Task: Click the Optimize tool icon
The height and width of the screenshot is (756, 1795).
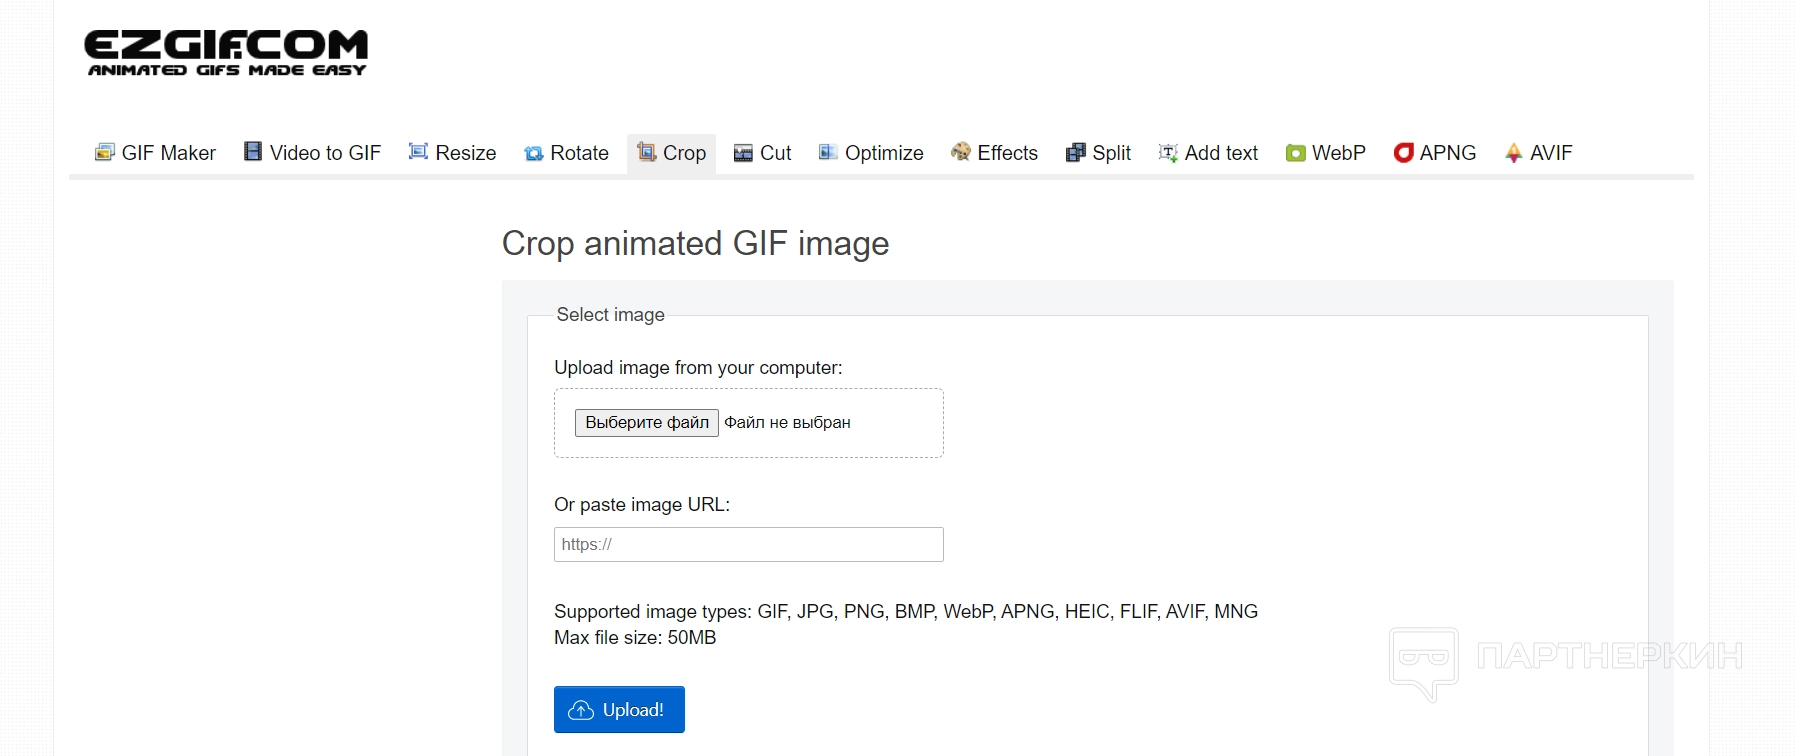Action: click(828, 152)
